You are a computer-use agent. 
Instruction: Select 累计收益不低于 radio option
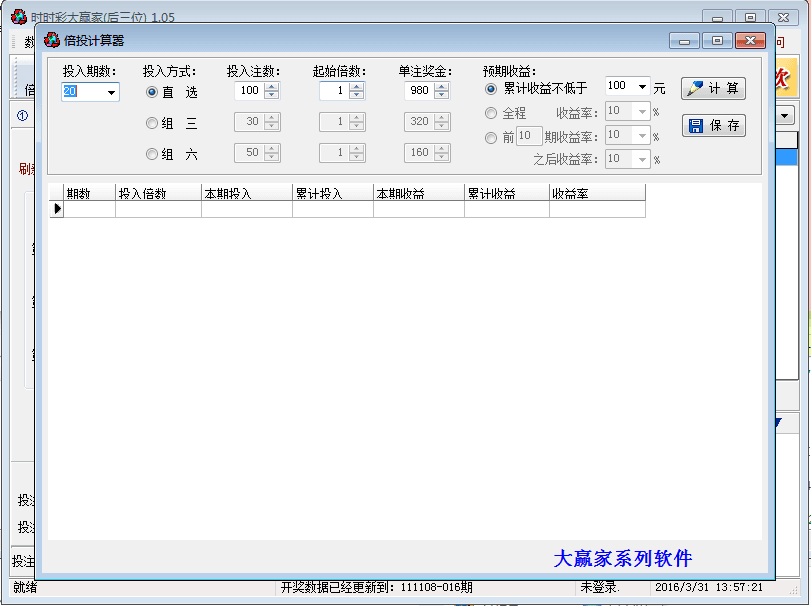(491, 88)
